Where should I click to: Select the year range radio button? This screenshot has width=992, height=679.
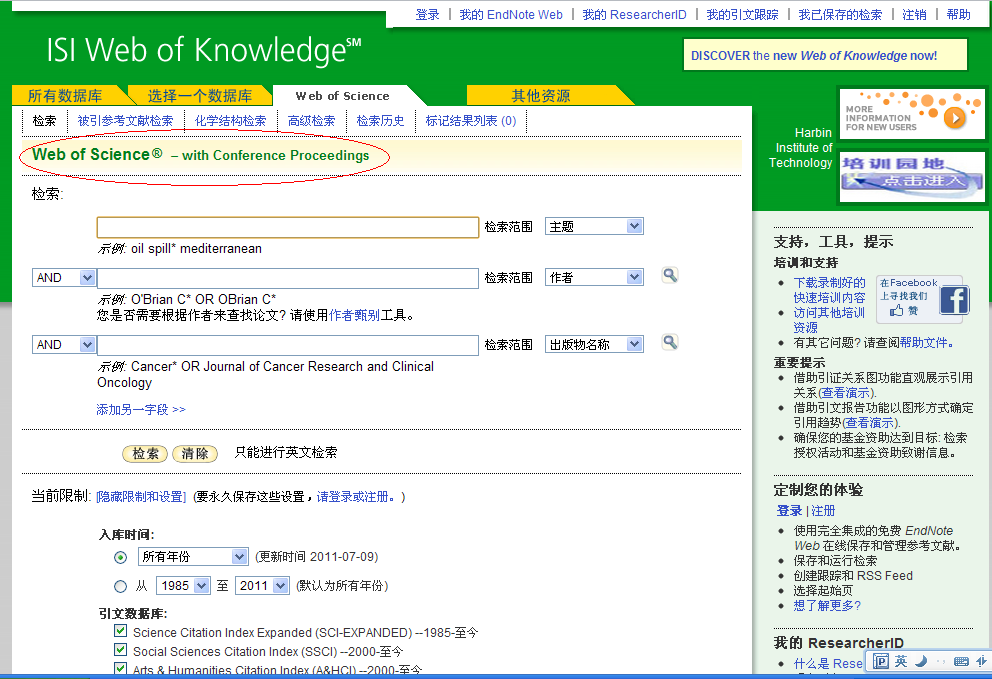click(x=120, y=587)
